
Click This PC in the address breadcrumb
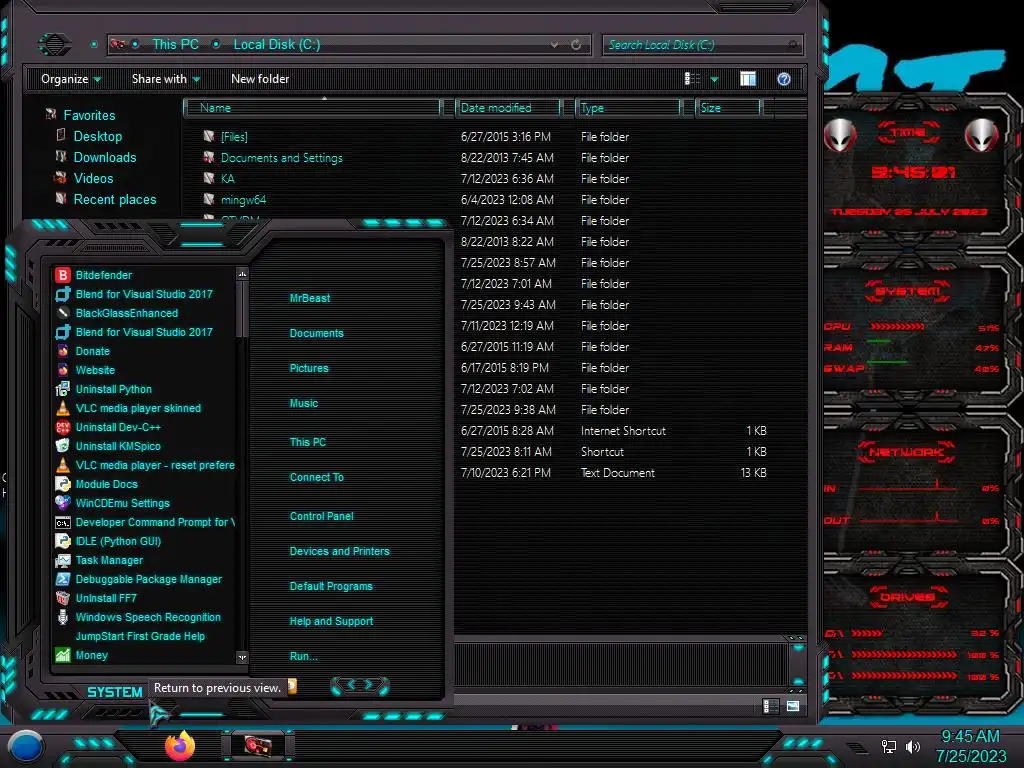tap(176, 44)
